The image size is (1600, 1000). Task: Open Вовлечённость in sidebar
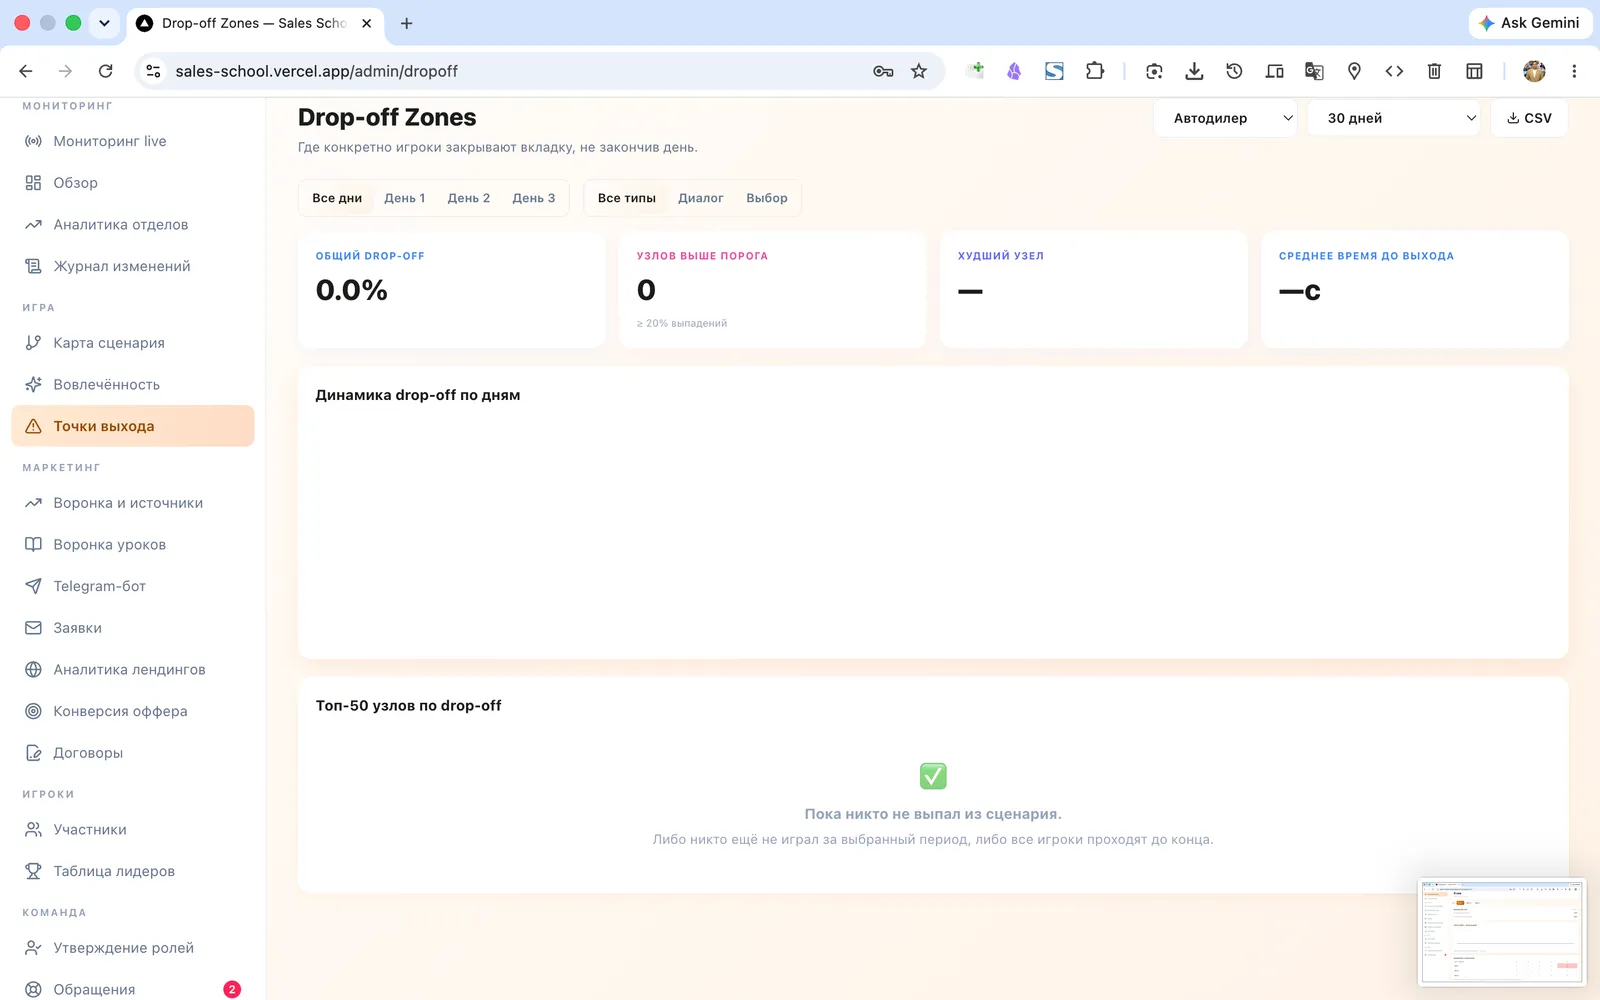(x=132, y=384)
